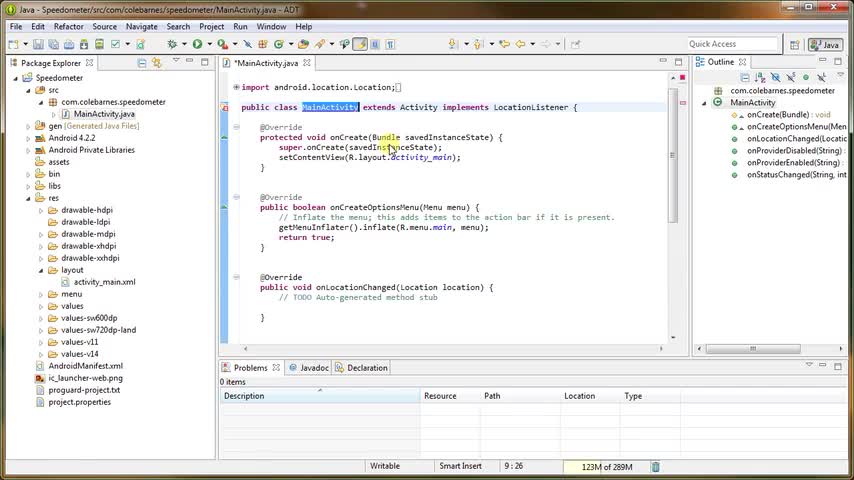Click the New file toolbar icon

[x=13, y=44]
